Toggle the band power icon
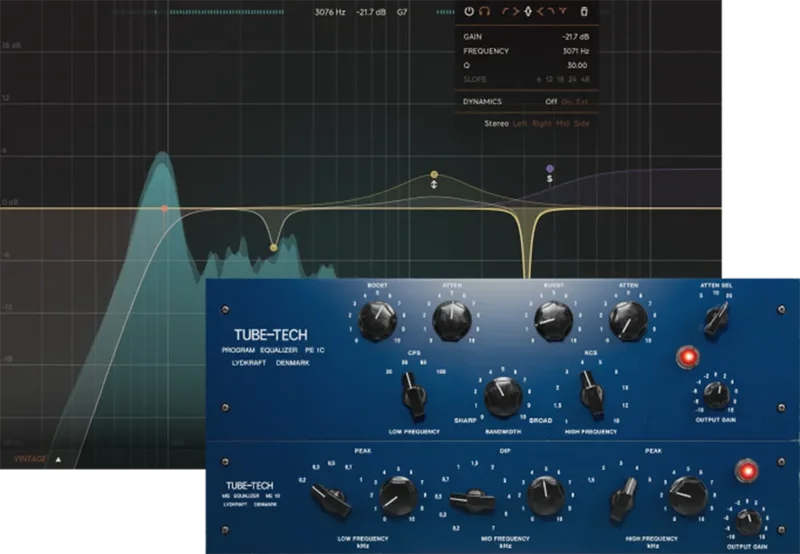The width and height of the screenshot is (800, 554). [469, 11]
